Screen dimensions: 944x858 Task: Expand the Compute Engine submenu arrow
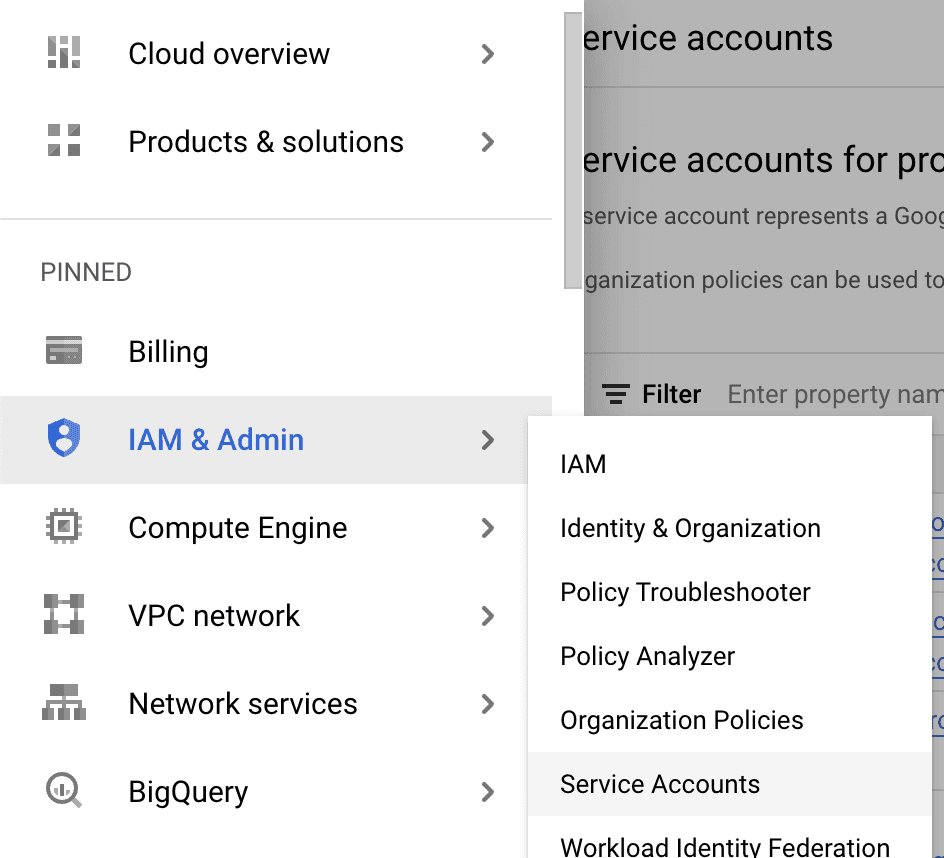click(488, 528)
